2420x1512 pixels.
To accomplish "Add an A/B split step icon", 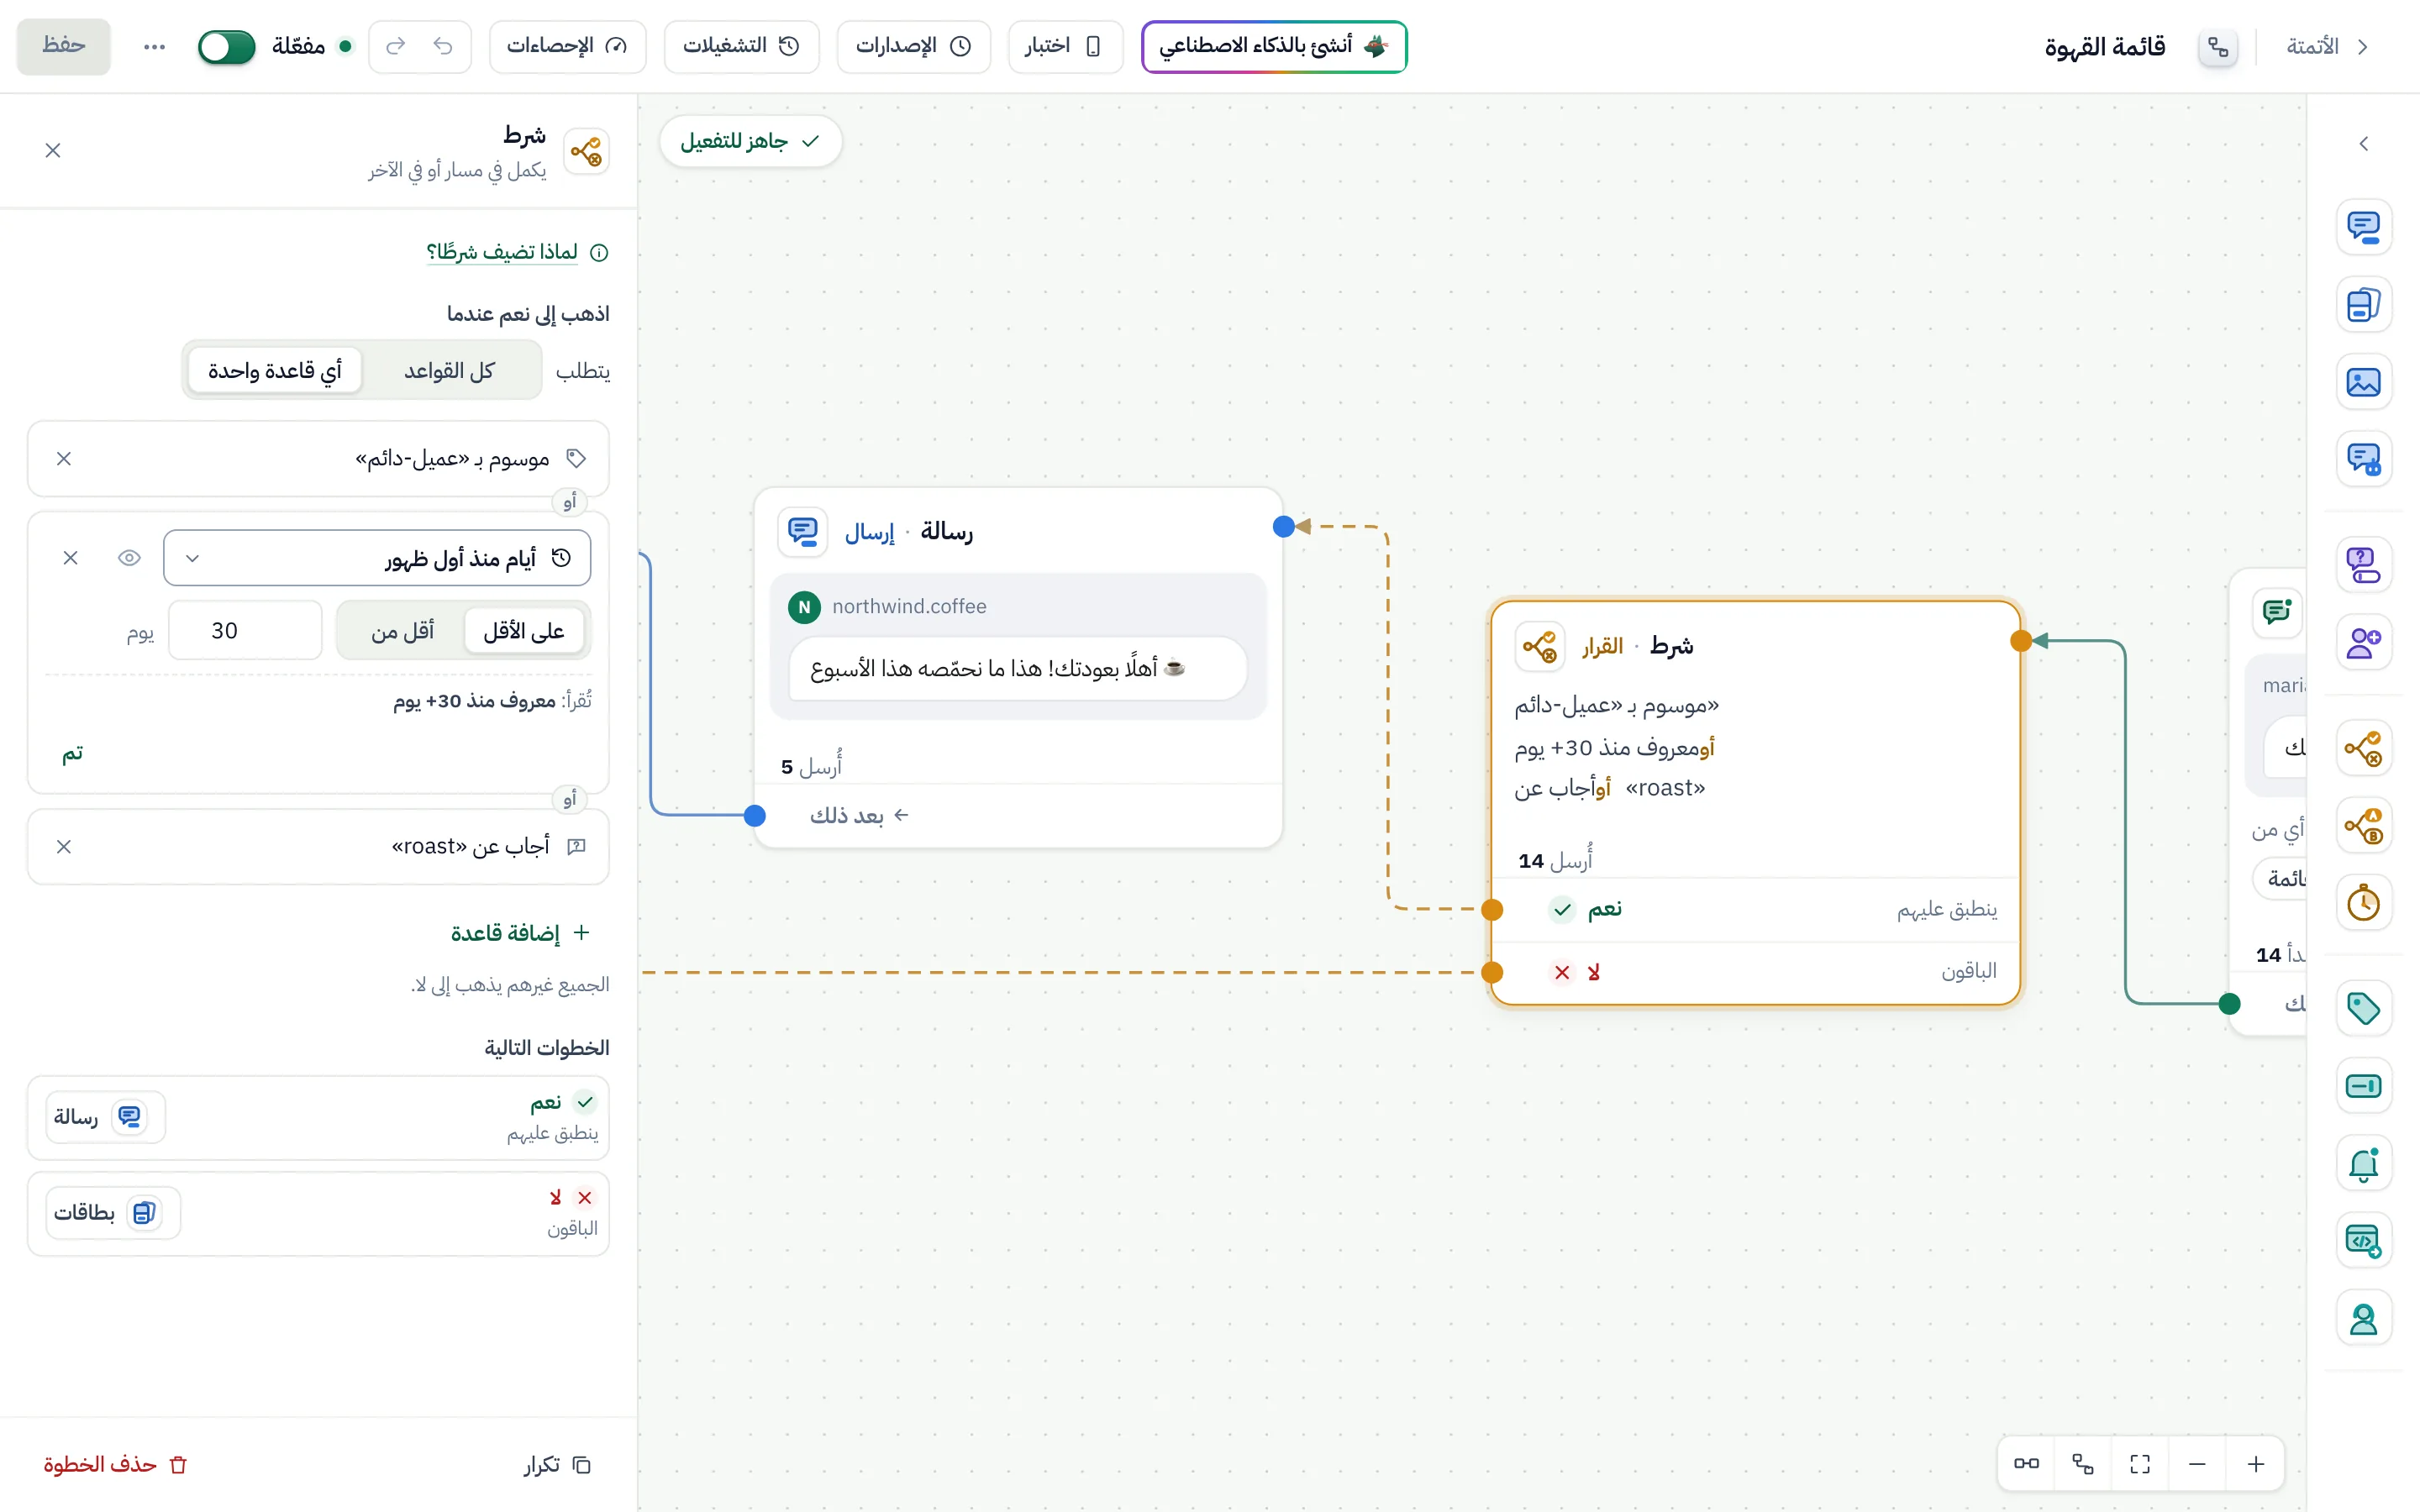I will (x=2363, y=826).
